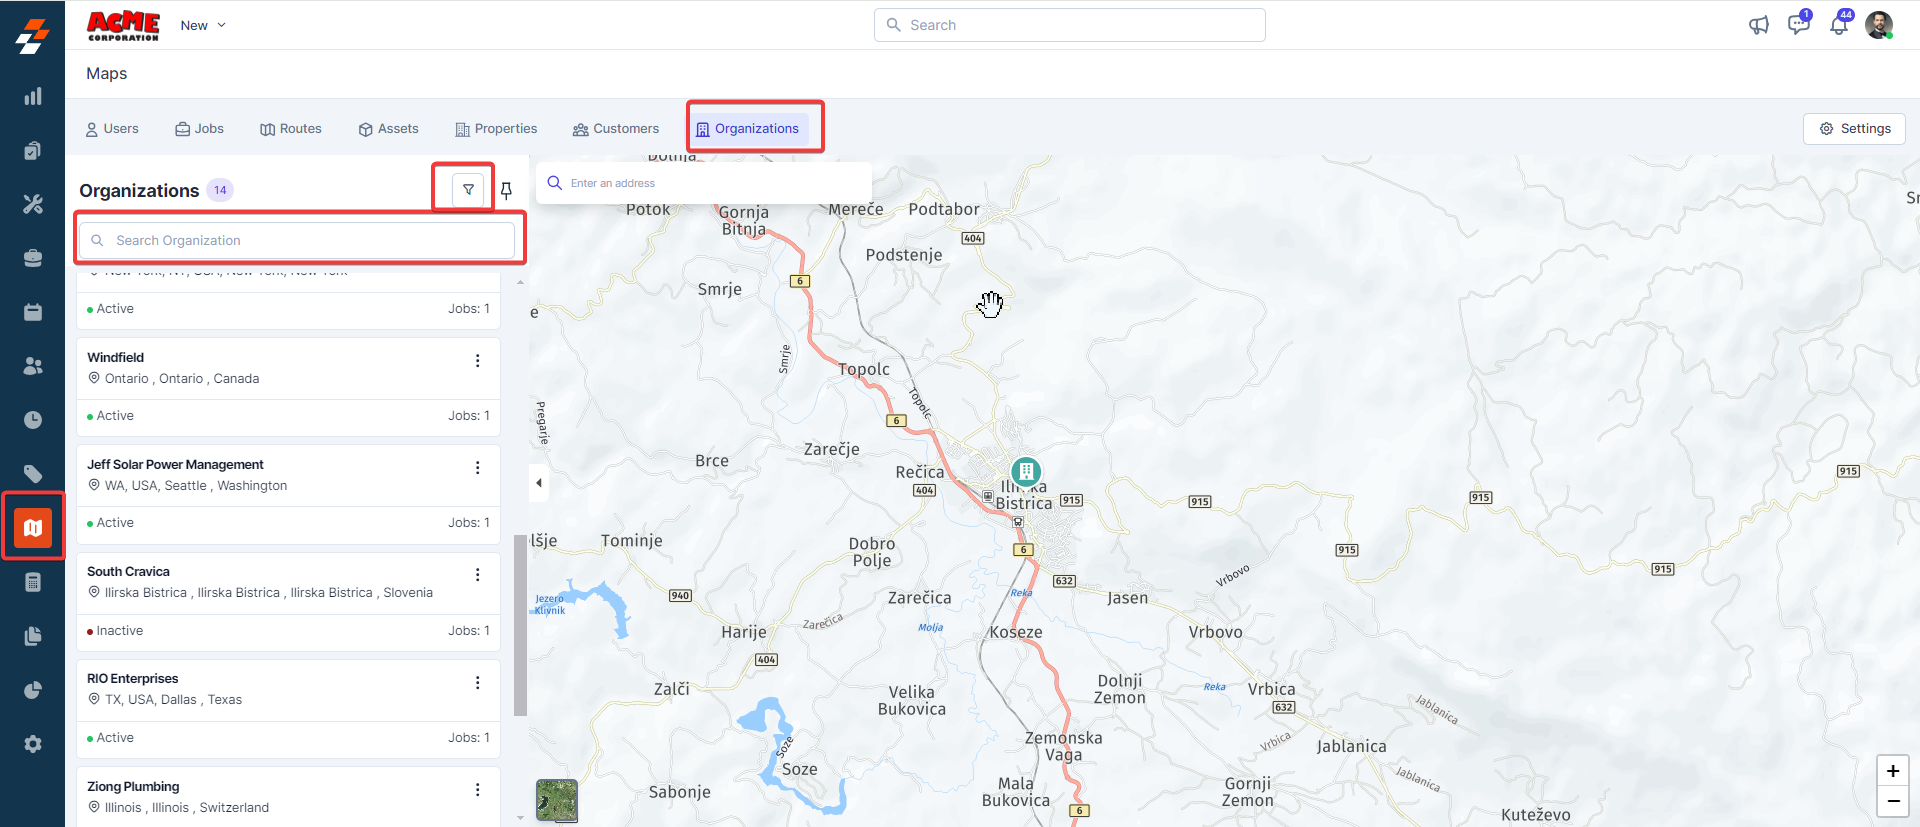The width and height of the screenshot is (1920, 827).
Task: Open the notifications bell
Action: (1838, 25)
